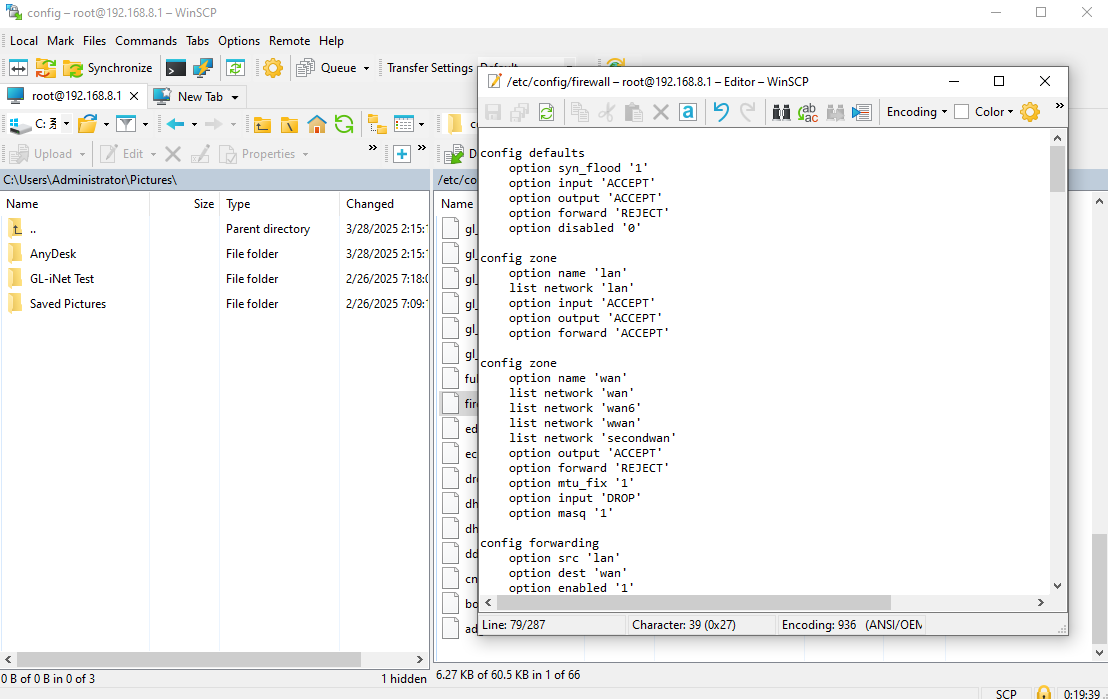Image resolution: width=1108 pixels, height=699 pixels.
Task: Click Go to Line icon in editor
Action: click(x=862, y=112)
